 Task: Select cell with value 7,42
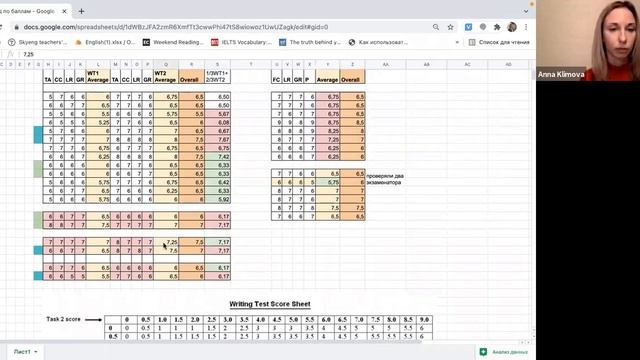coord(217,156)
